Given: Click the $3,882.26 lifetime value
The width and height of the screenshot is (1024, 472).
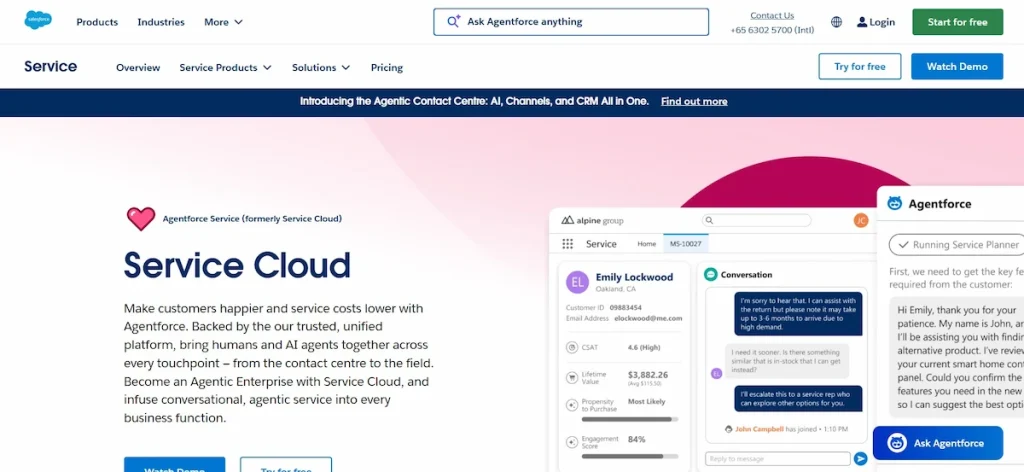Looking at the screenshot, I should (x=648, y=375).
